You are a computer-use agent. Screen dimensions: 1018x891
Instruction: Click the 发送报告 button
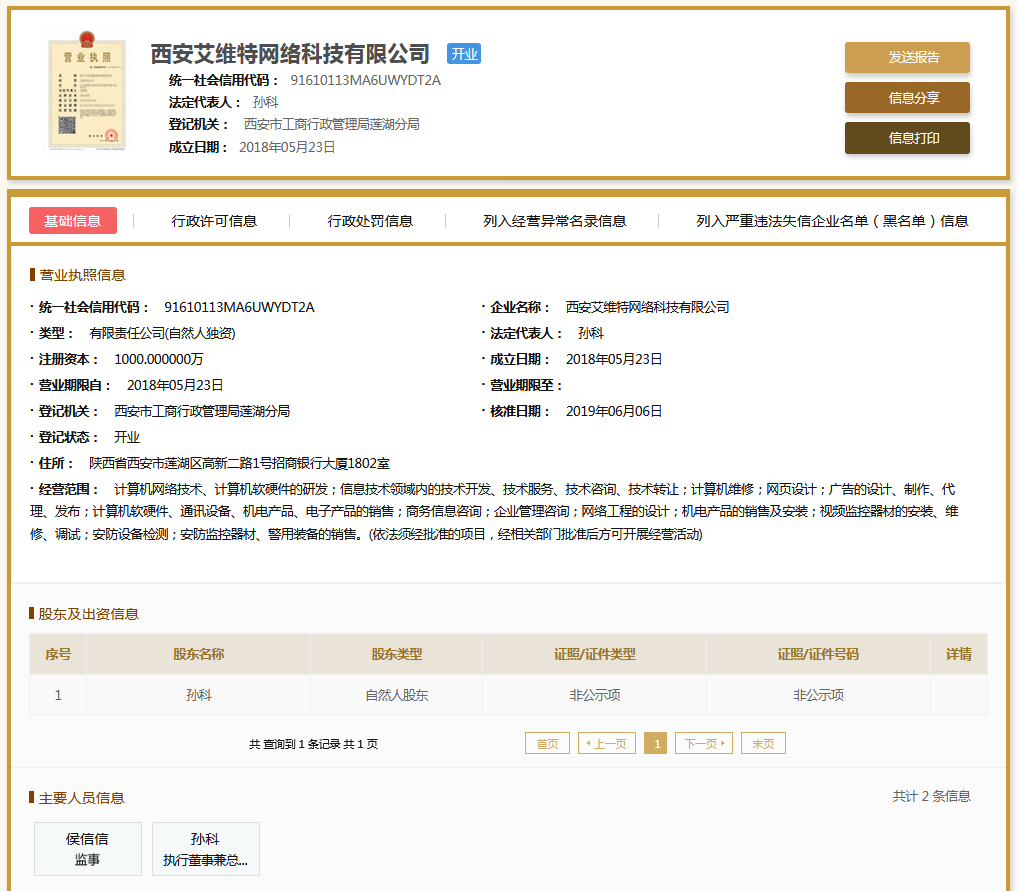[x=906, y=58]
